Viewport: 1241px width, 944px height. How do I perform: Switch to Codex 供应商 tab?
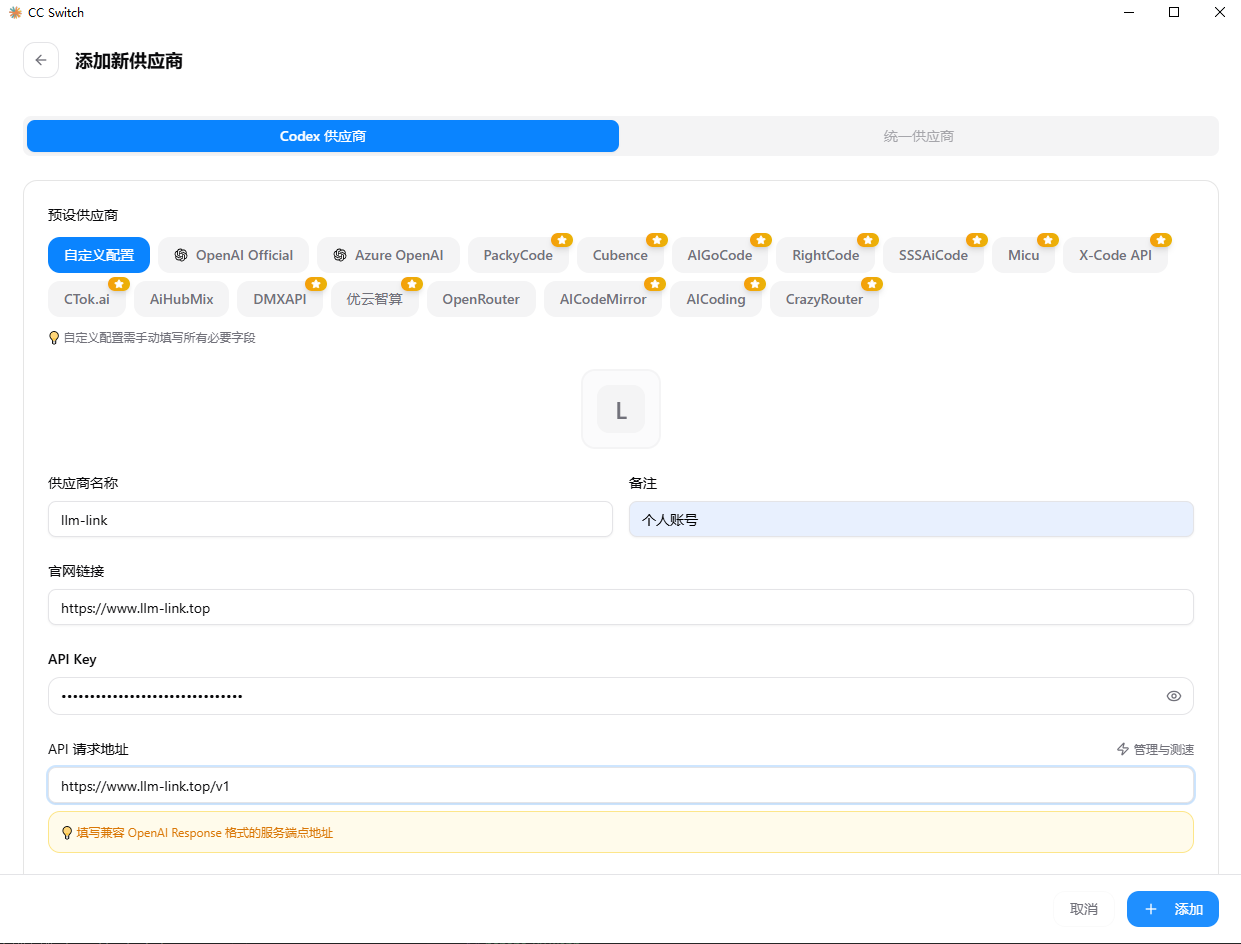point(323,136)
